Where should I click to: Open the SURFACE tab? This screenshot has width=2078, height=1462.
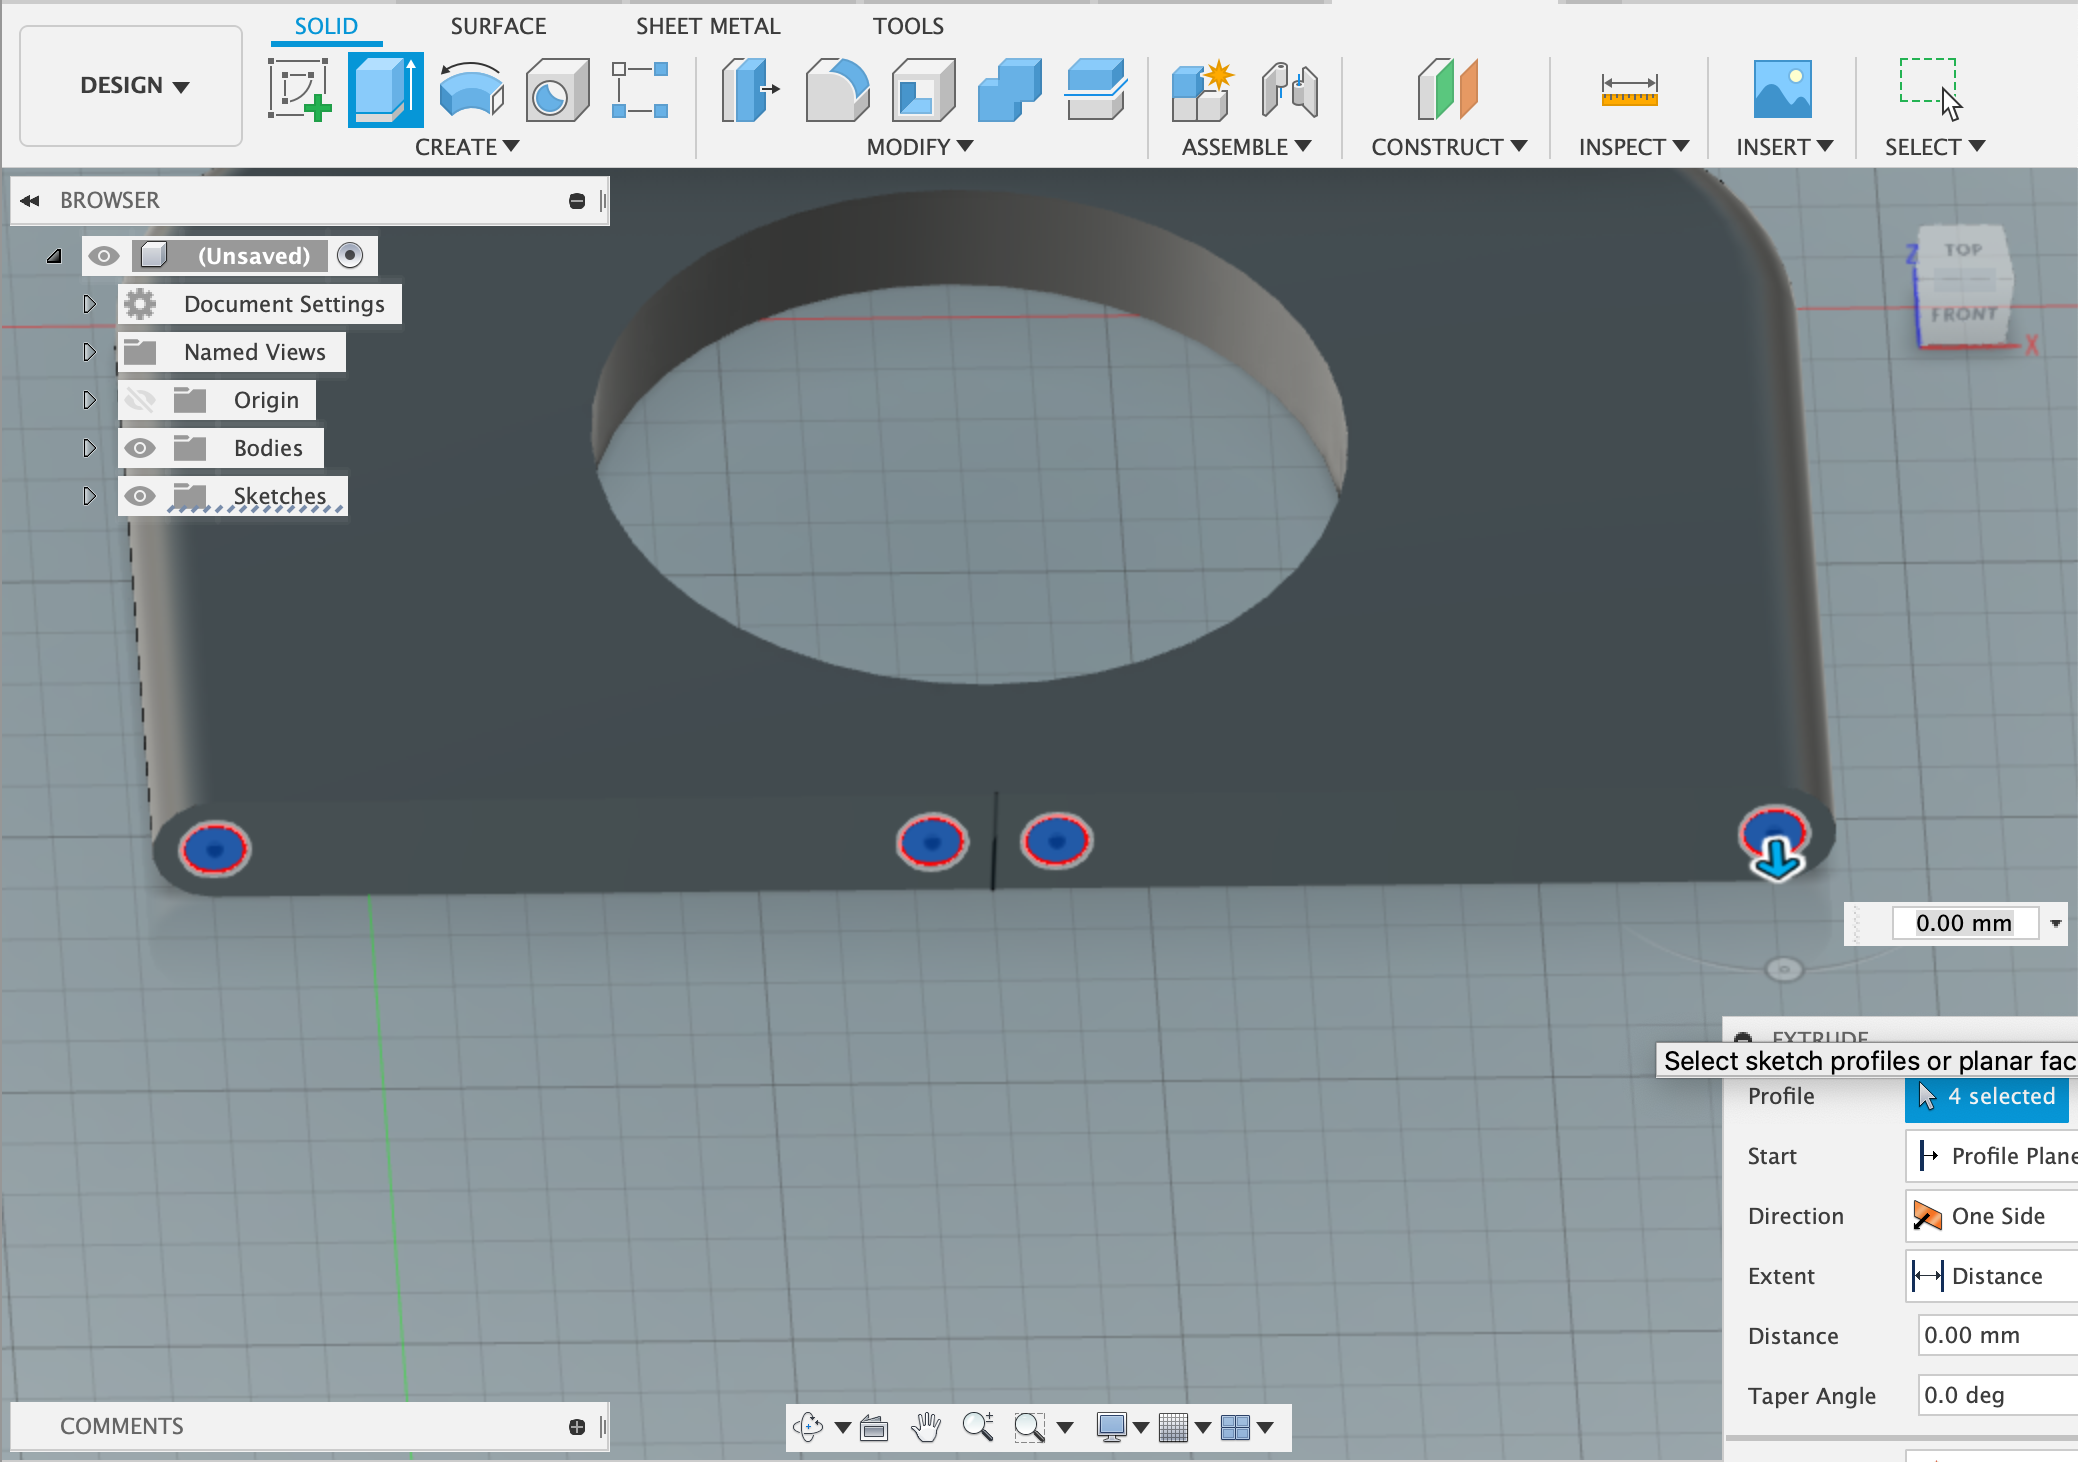(x=498, y=25)
